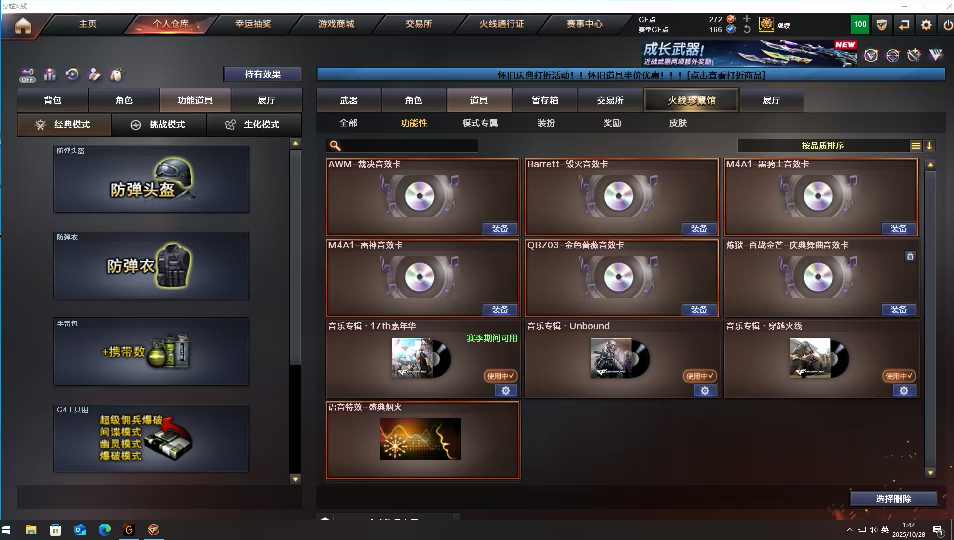Equip the M4A1-黑骑士音效卡
The height and width of the screenshot is (540, 954).
coord(899,229)
